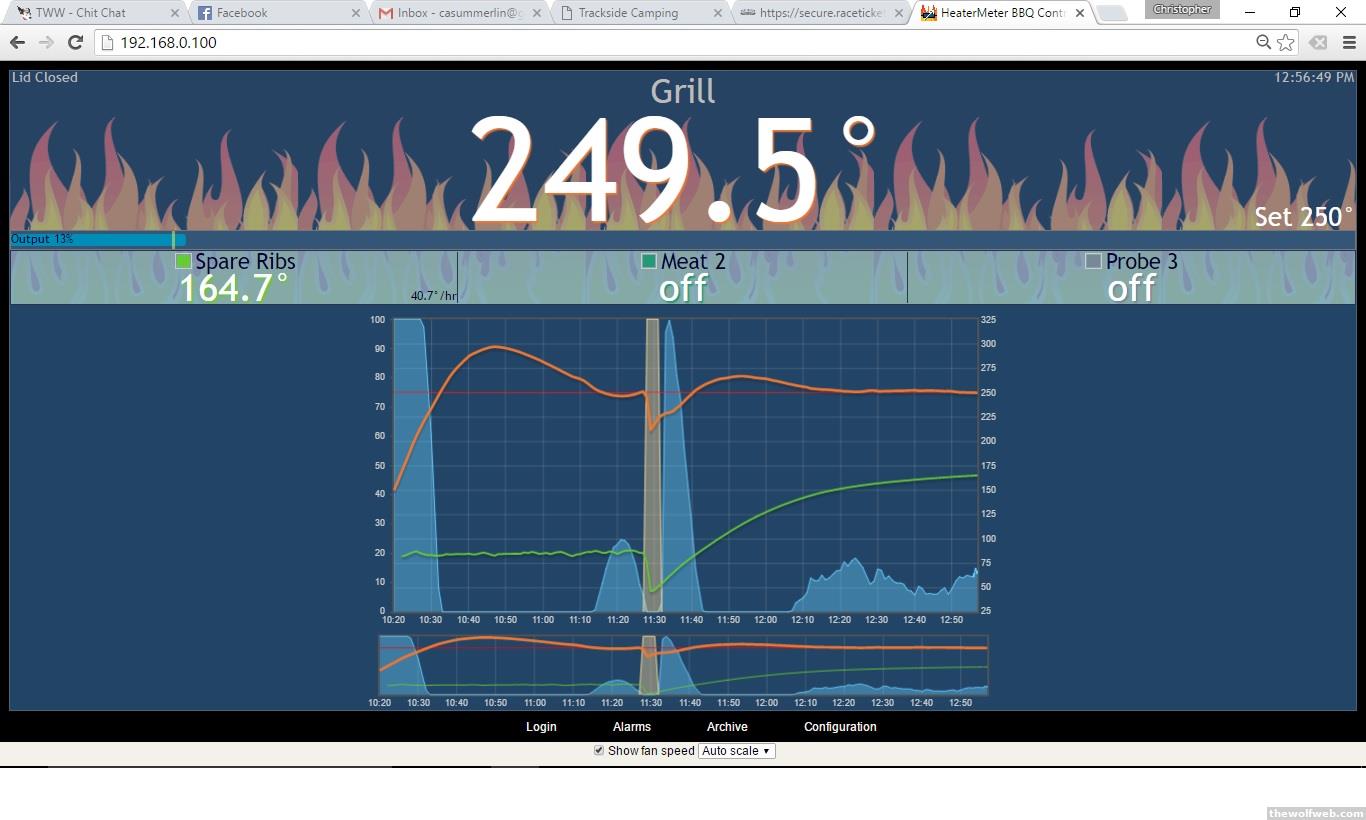Reload the HeaterMeter page
The image size is (1366, 820).
75,42
